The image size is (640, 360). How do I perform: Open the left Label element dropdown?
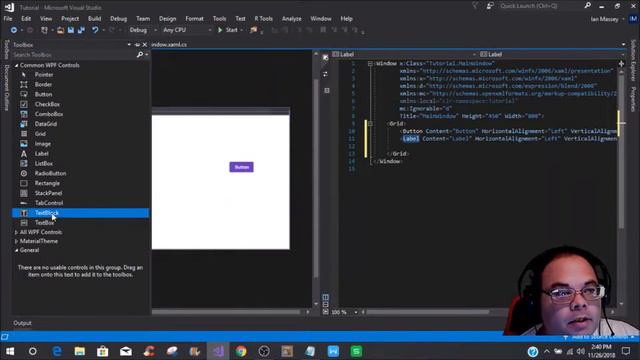click(404, 54)
